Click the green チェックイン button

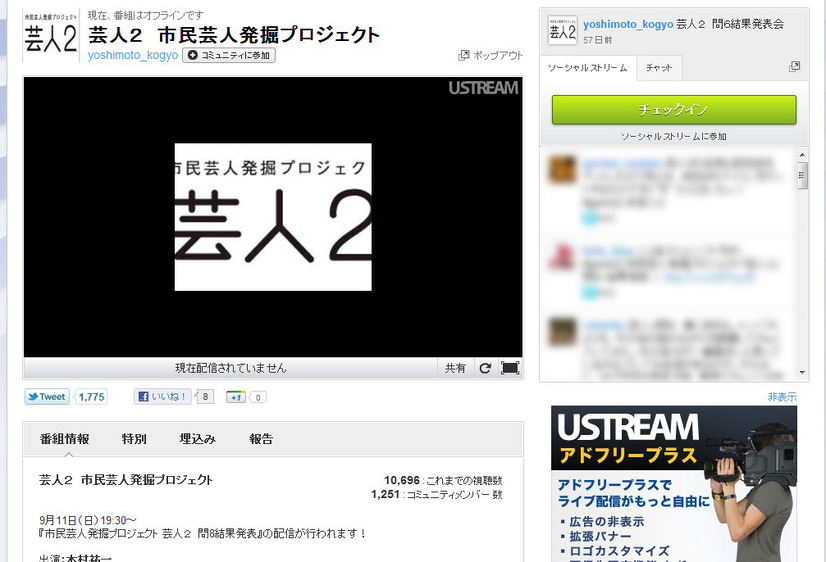click(674, 110)
